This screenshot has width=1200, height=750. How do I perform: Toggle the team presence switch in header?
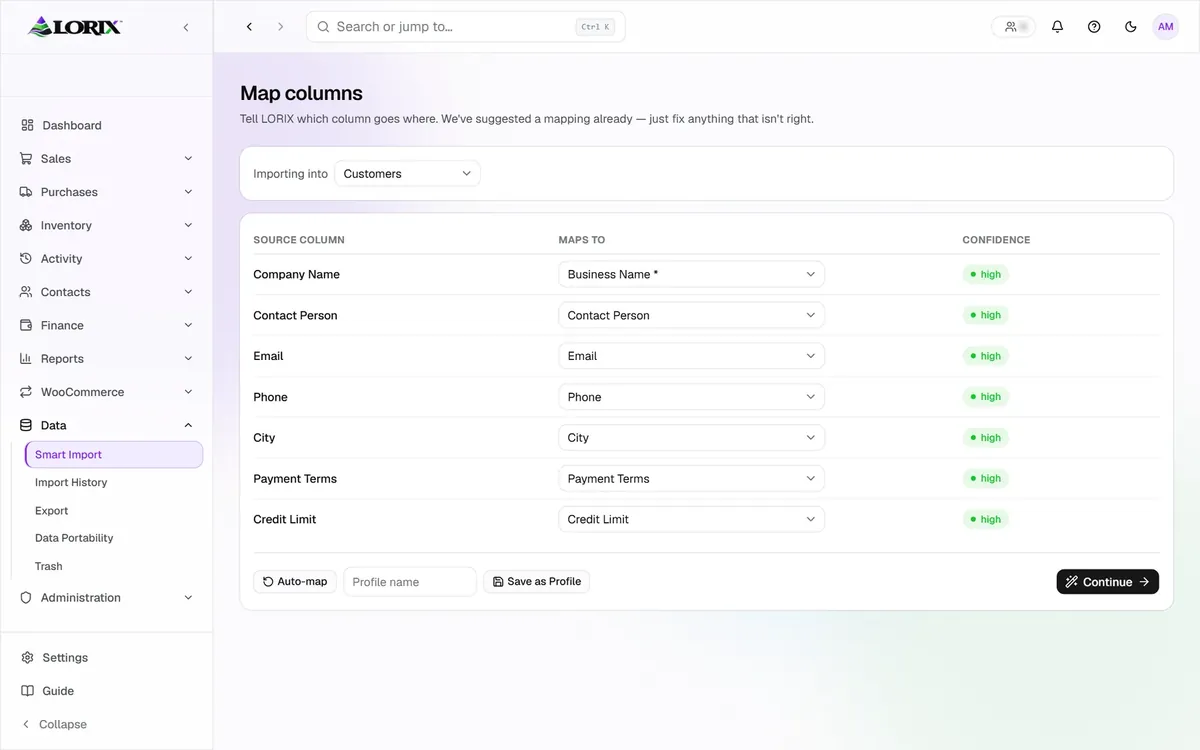coord(1014,27)
